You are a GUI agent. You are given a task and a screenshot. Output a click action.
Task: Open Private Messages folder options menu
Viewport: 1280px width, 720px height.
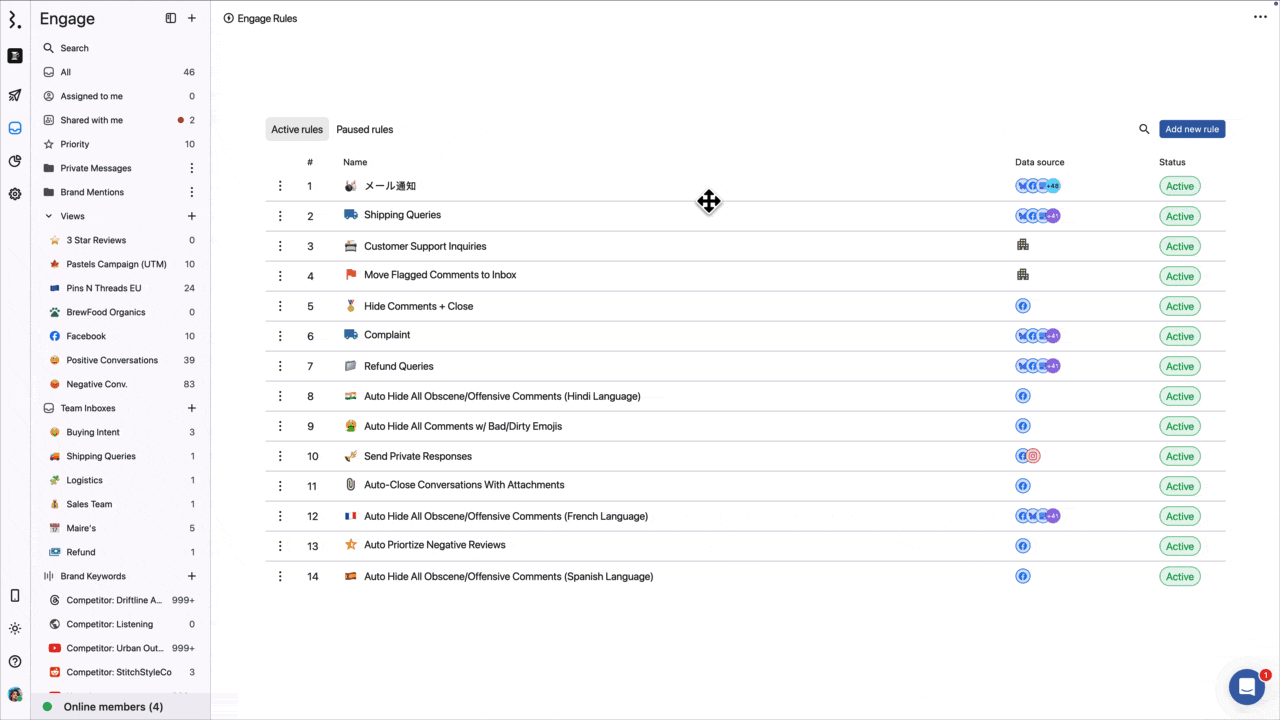pyautogui.click(x=192, y=168)
